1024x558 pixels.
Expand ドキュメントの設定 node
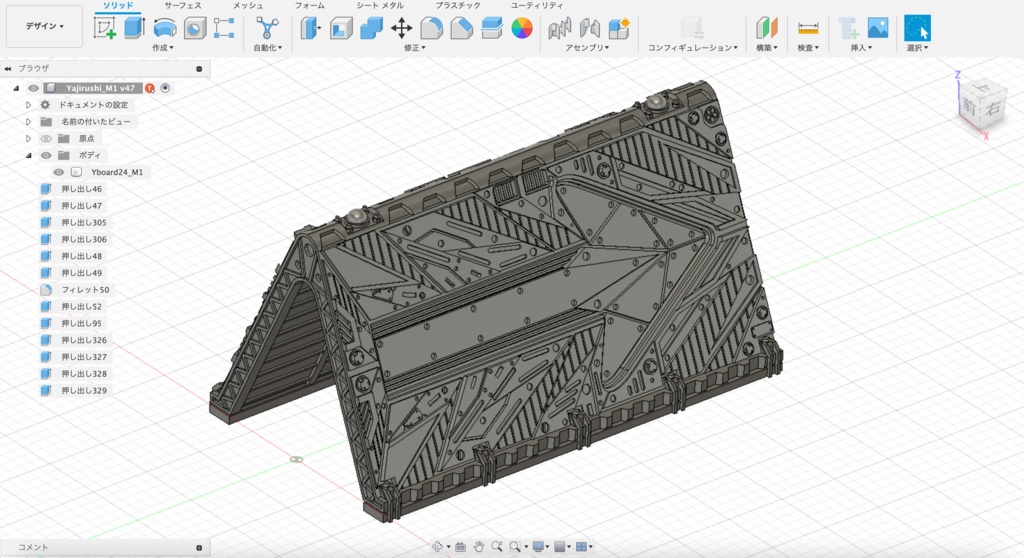[x=28, y=105]
